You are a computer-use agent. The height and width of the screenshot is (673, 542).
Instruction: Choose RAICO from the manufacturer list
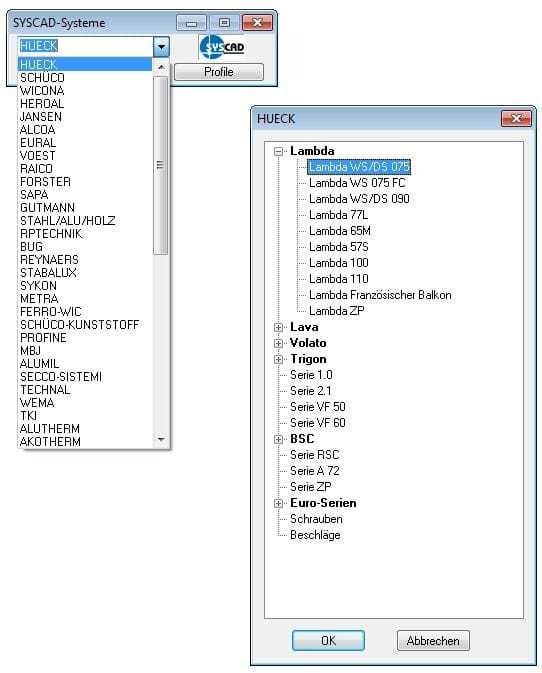click(36, 169)
